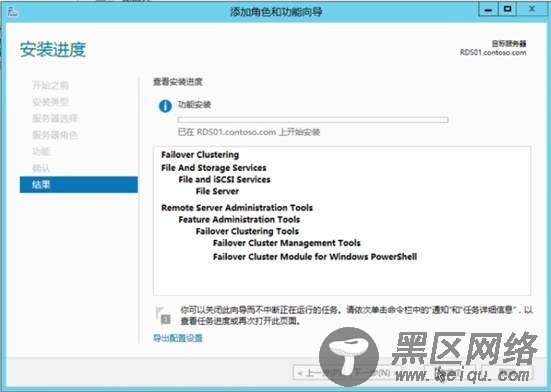Select Failover Cluster Module for Windows PowerShell row

pyautogui.click(x=315, y=257)
